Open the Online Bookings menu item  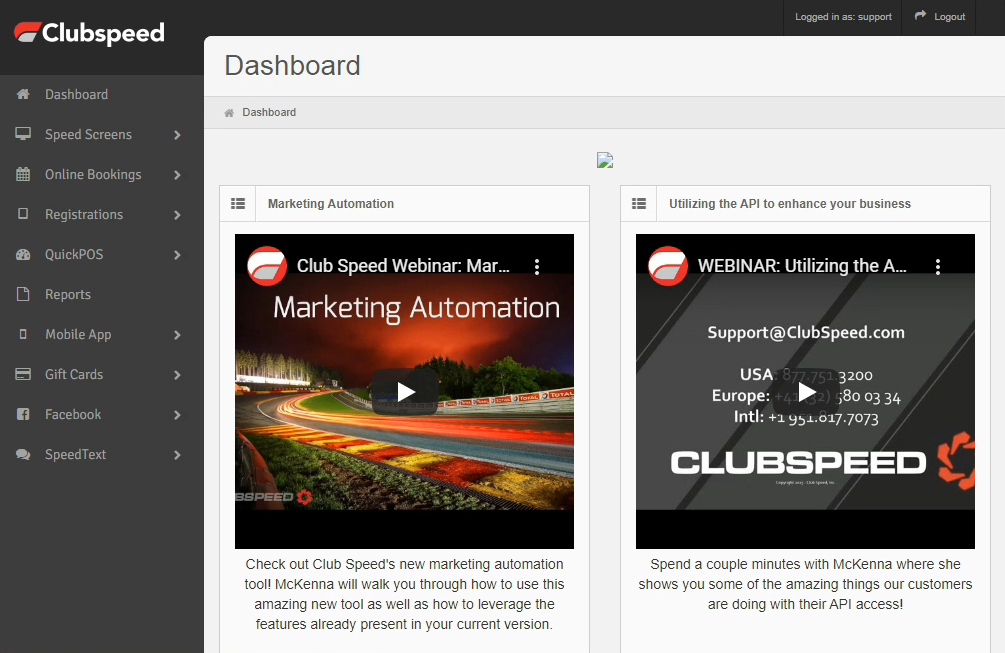[x=102, y=174]
